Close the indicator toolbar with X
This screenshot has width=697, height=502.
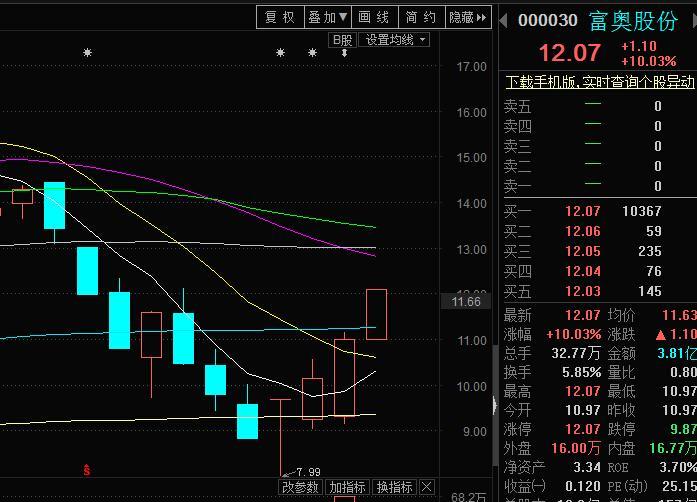point(428,487)
